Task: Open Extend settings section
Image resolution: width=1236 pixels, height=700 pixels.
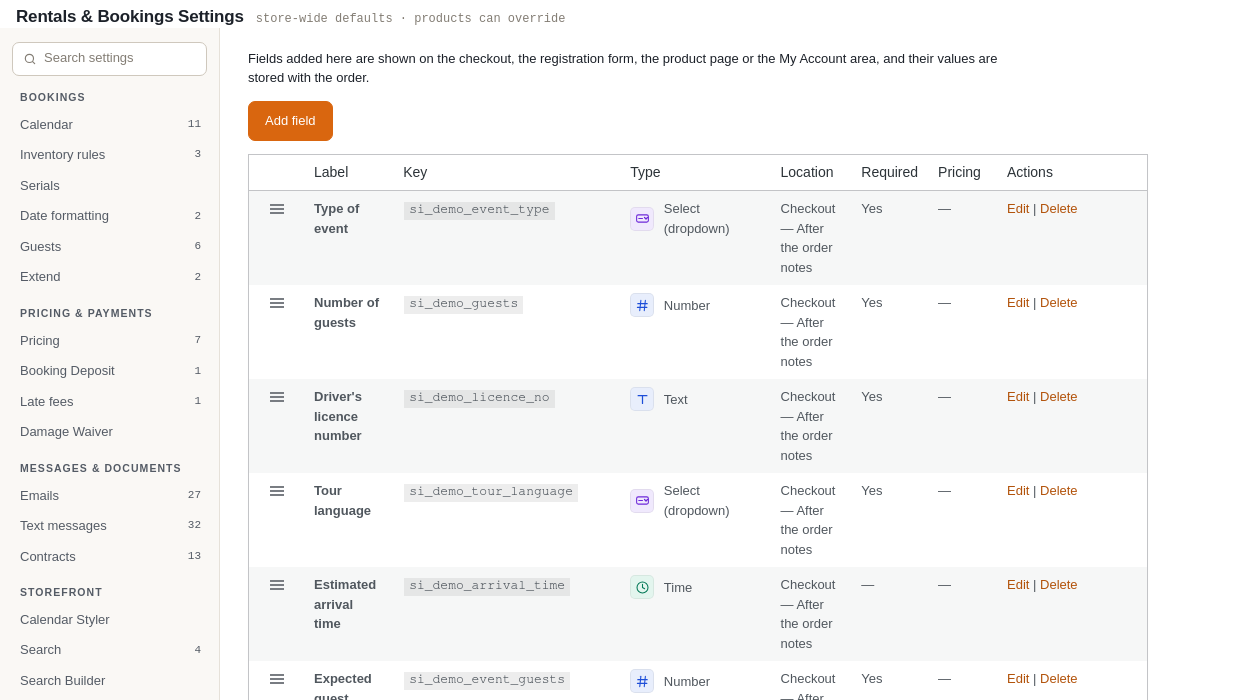Action: click(x=110, y=277)
